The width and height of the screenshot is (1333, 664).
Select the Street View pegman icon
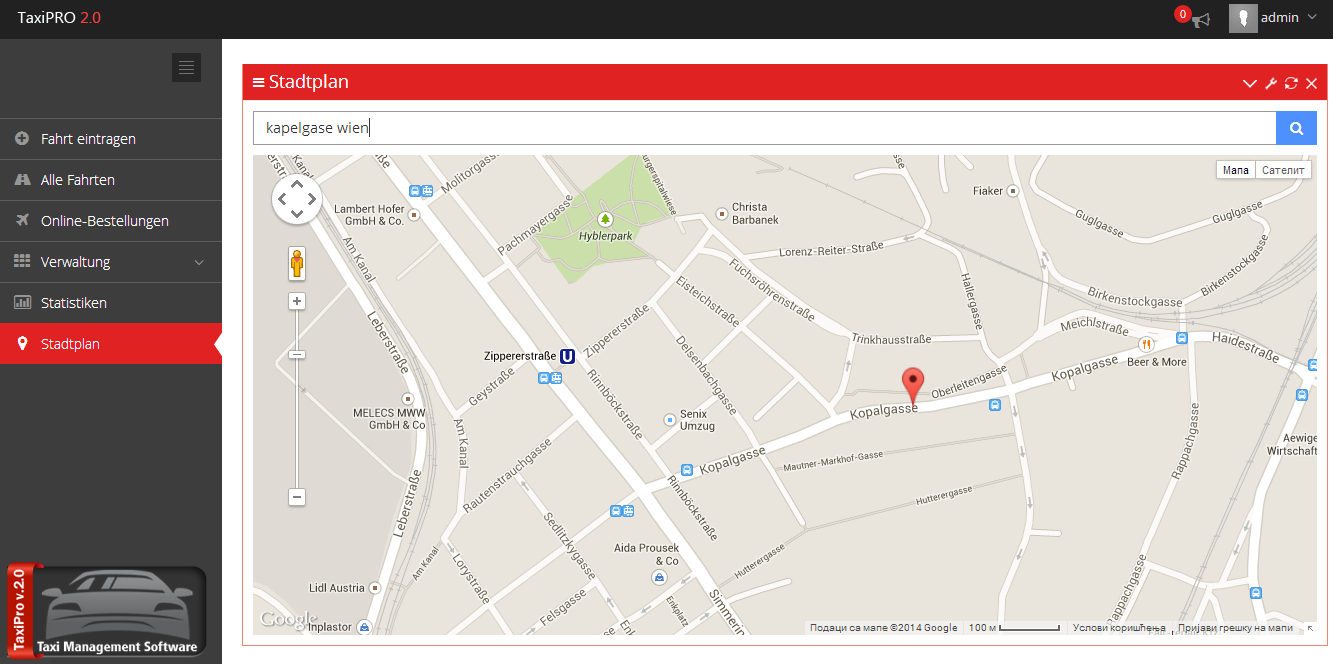point(297,264)
